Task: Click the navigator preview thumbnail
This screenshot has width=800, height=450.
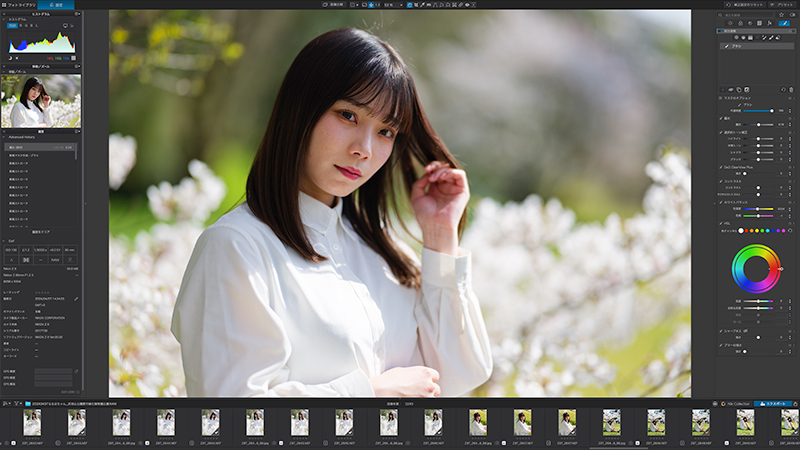Action: coord(41,101)
